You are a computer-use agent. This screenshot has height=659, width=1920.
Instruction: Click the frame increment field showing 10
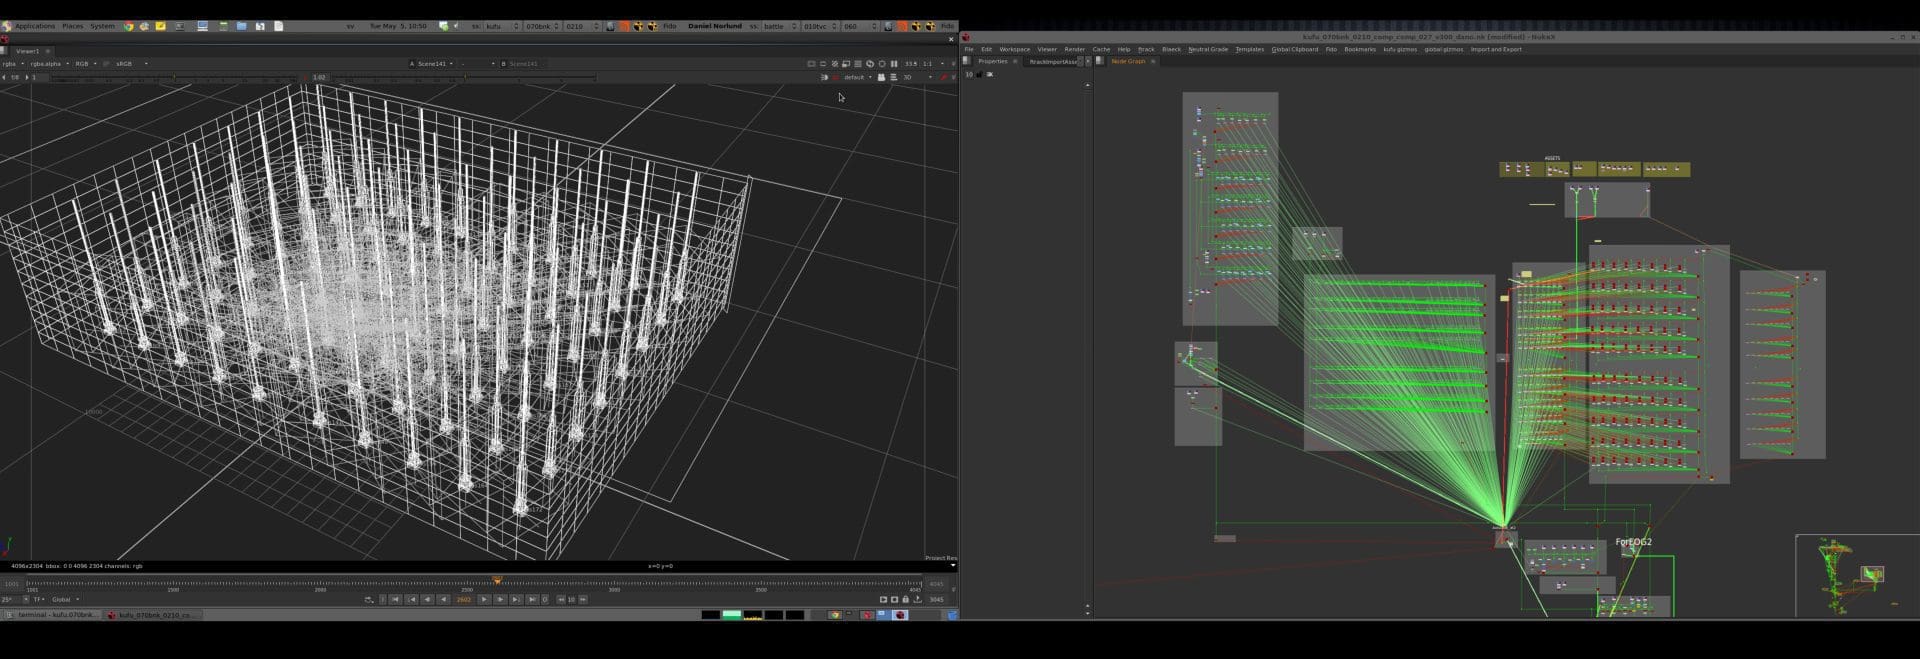point(571,599)
